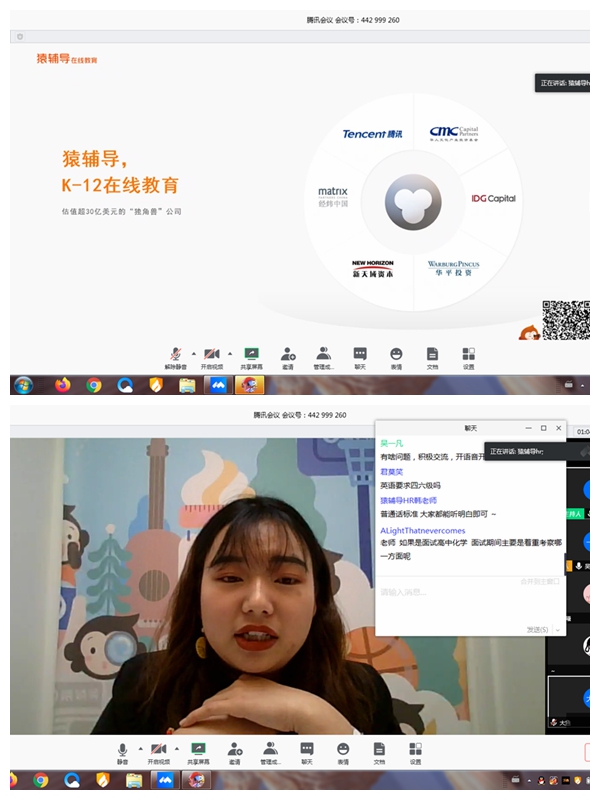Start 共享屏幕 in the slide-sharing meeting window
The image size is (600, 800).
click(x=252, y=358)
